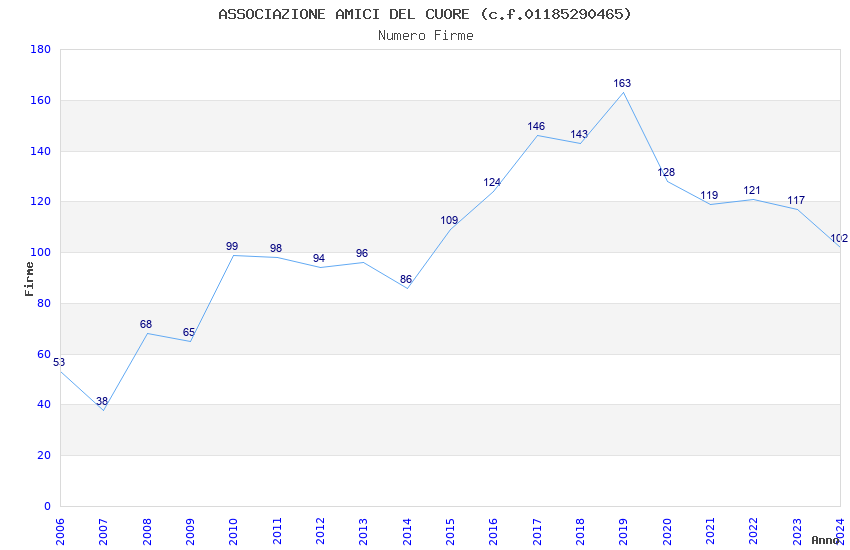The height and width of the screenshot is (550, 850).
Task: Select the data label 119 for 2021
Action: pyautogui.click(x=709, y=195)
